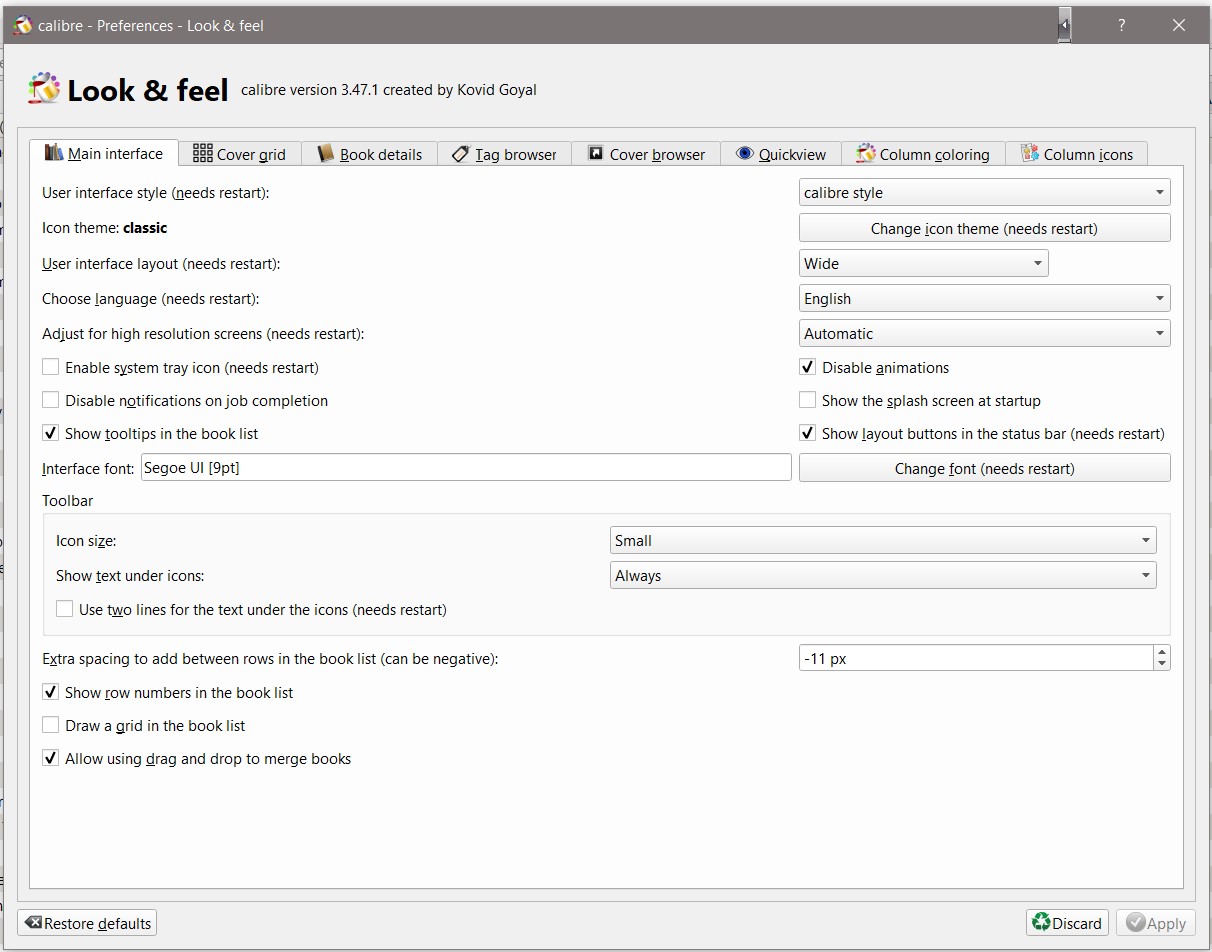Expand the high resolution screens dropdown

point(985,334)
